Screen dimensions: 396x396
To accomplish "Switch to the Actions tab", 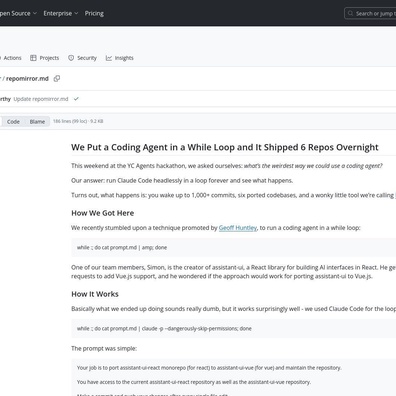I will [x=12, y=58].
